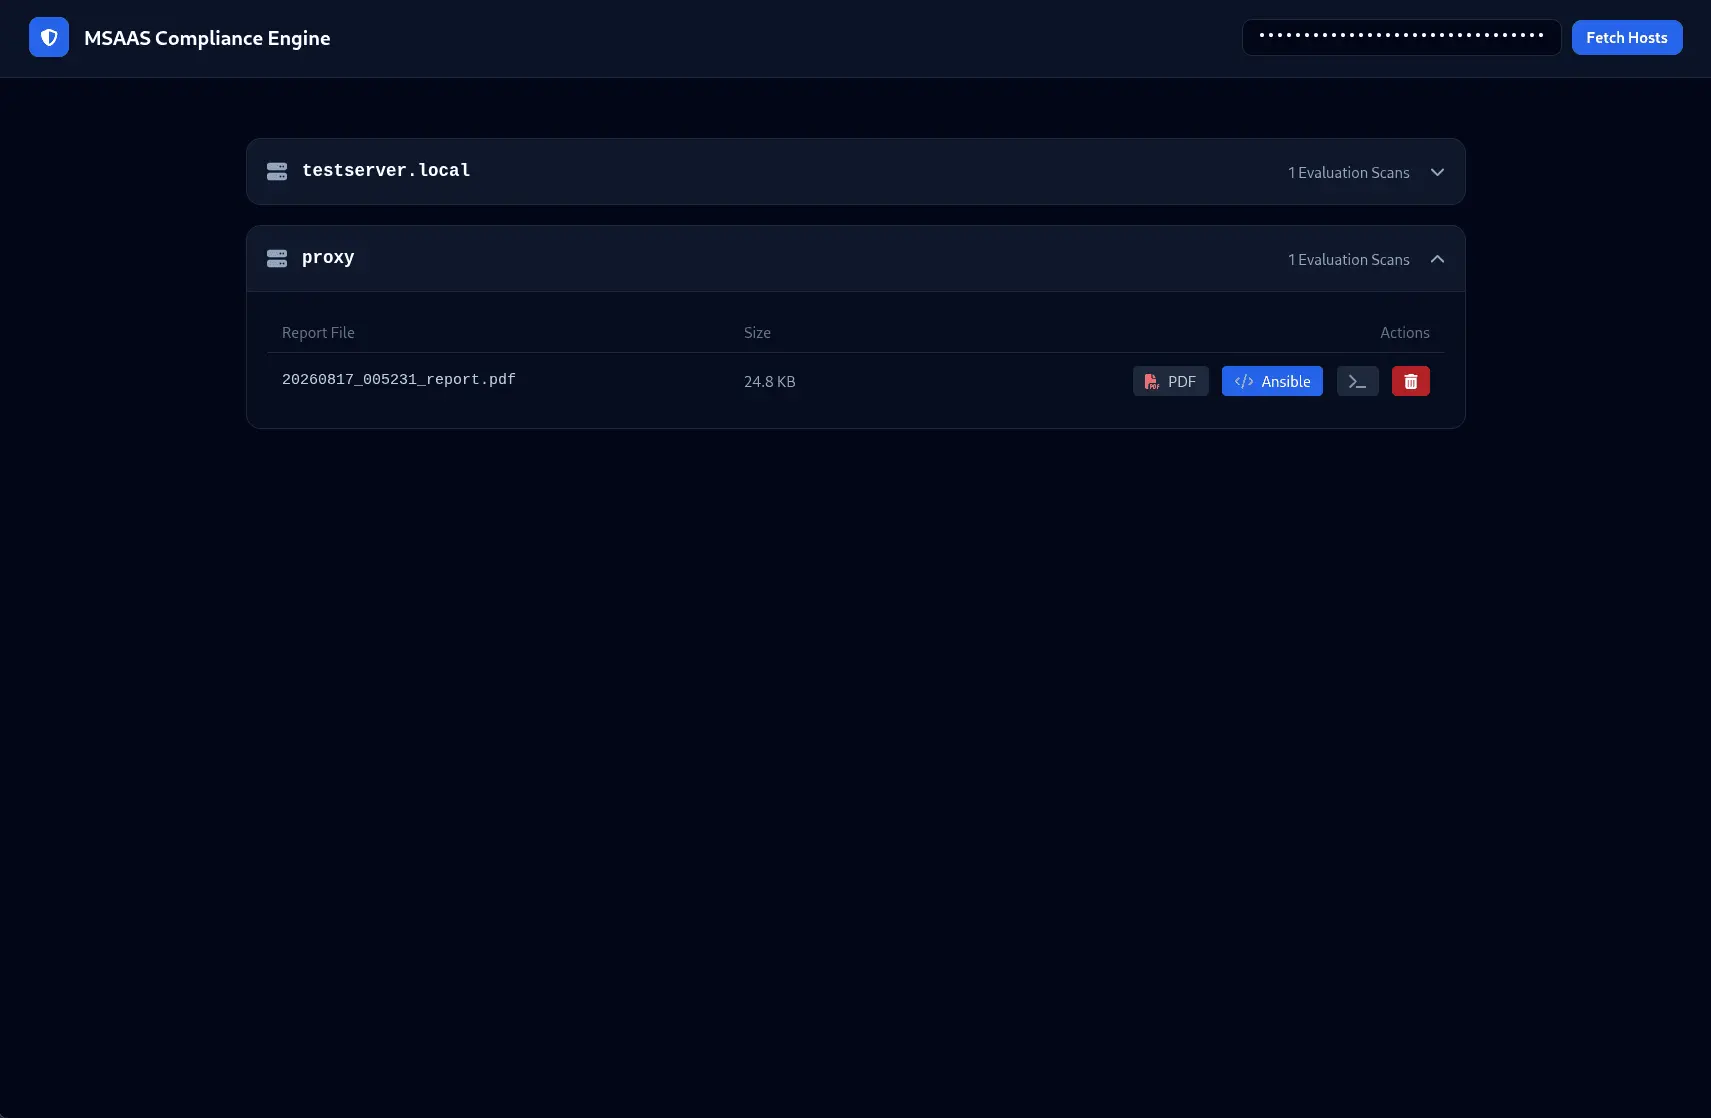Collapse the proxy host with the chevron-up arrow
This screenshot has width=1711, height=1118.
tap(1437, 259)
